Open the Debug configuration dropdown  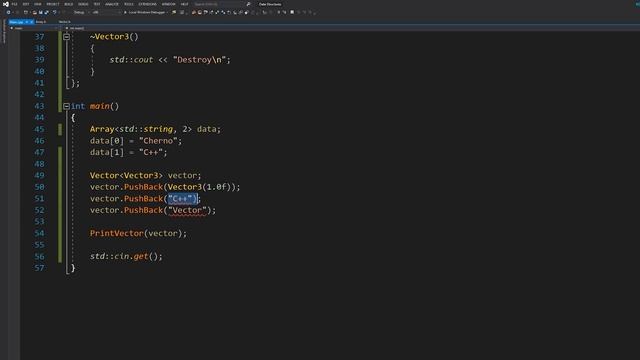click(x=81, y=12)
